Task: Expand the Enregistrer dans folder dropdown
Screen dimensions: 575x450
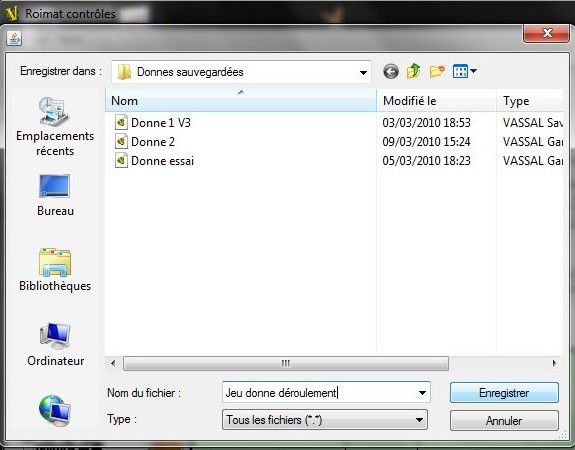Action: [x=363, y=73]
